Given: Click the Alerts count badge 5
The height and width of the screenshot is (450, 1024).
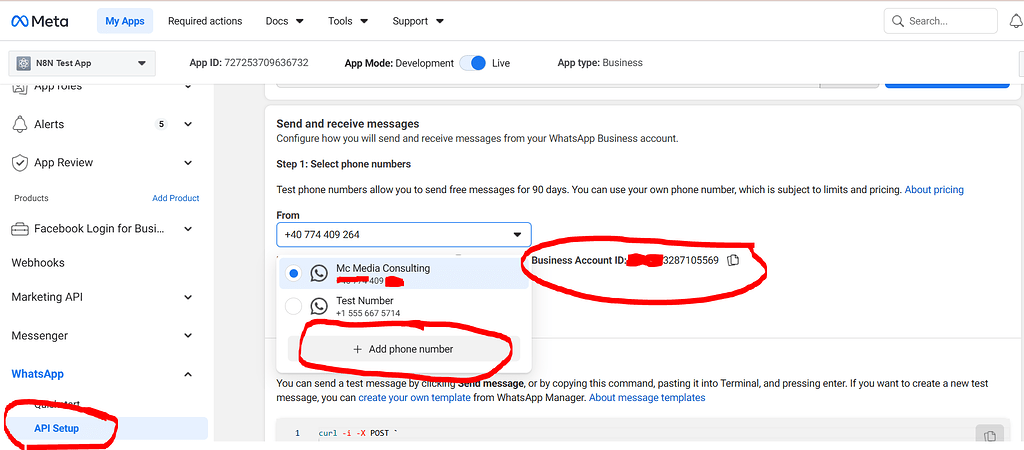Looking at the screenshot, I should pyautogui.click(x=161, y=124).
